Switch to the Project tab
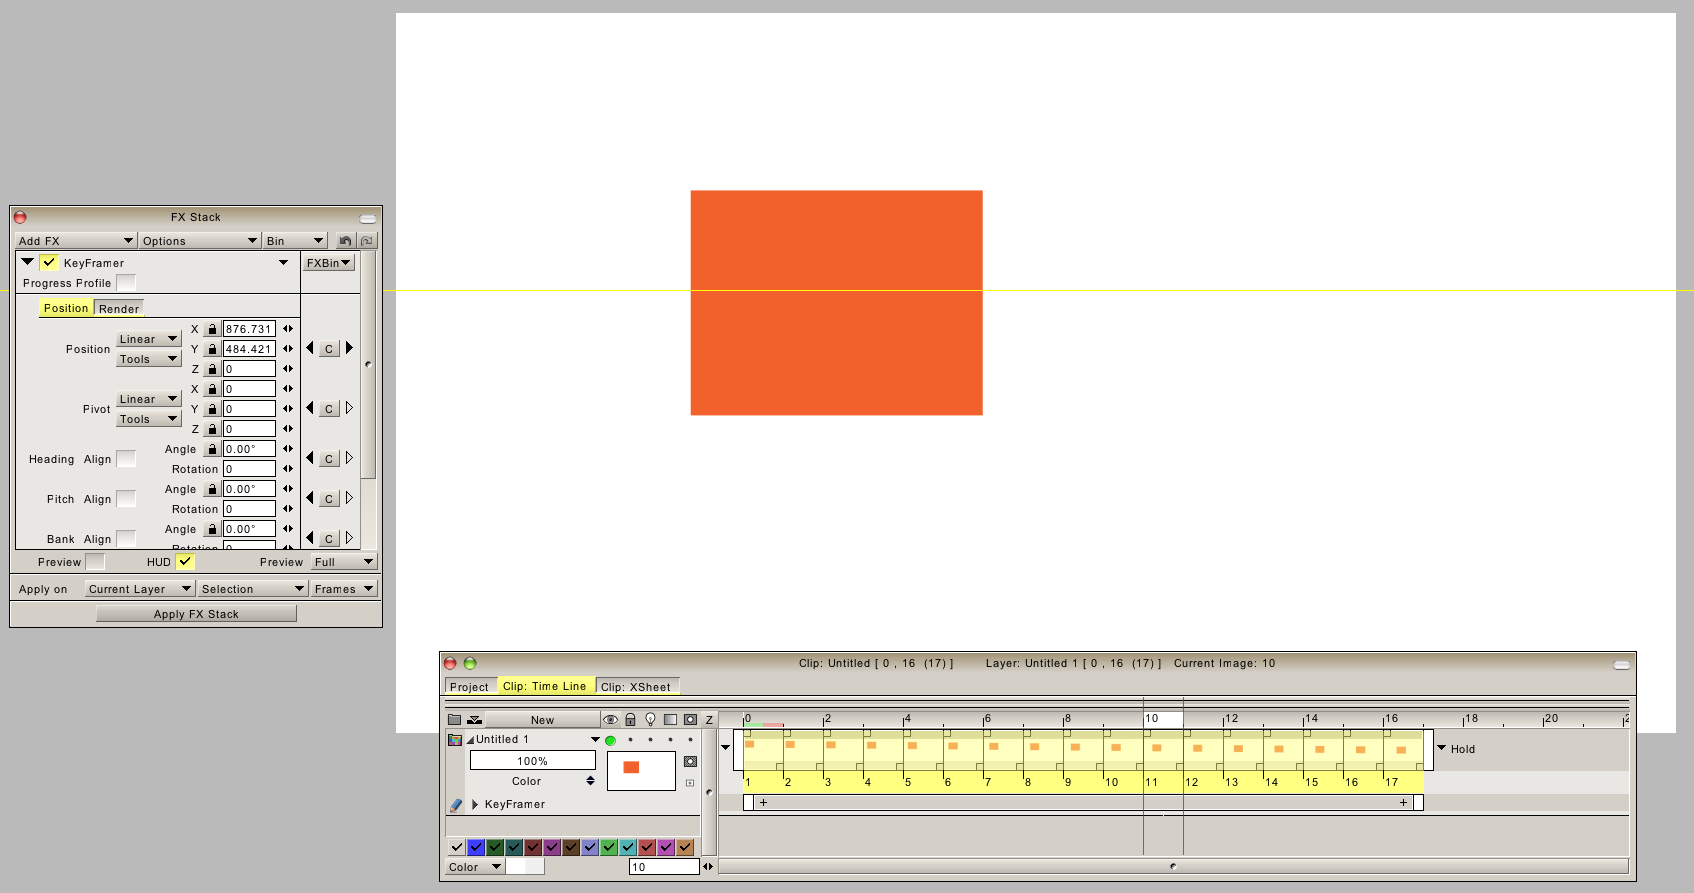Image resolution: width=1694 pixels, height=893 pixels. tap(469, 687)
